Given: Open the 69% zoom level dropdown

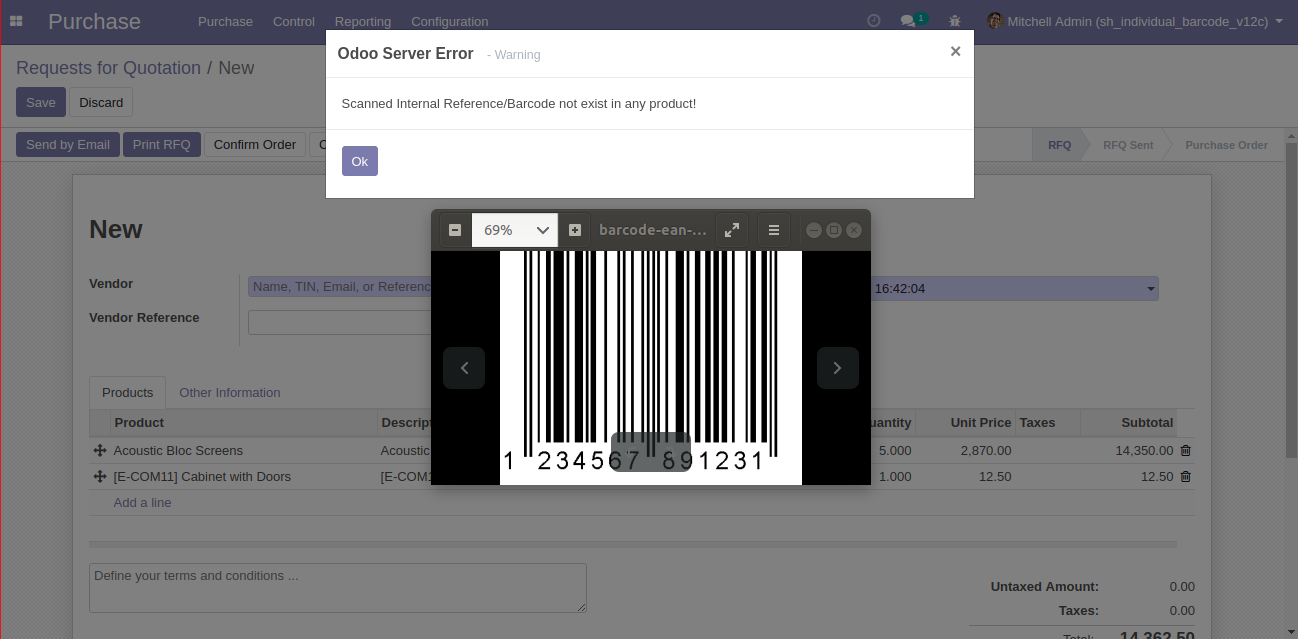Looking at the screenshot, I should 515,230.
